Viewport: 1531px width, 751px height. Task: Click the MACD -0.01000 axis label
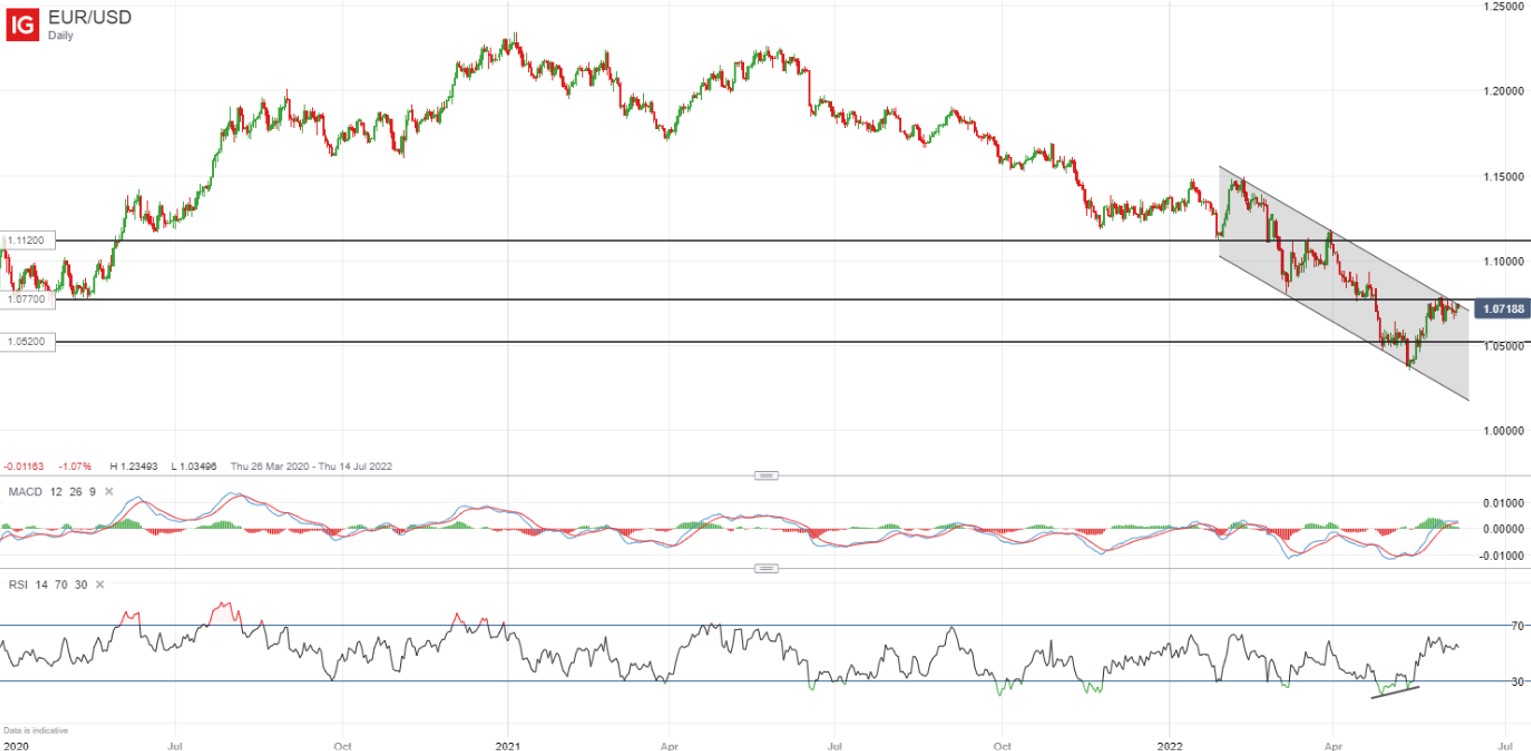(x=1502, y=556)
